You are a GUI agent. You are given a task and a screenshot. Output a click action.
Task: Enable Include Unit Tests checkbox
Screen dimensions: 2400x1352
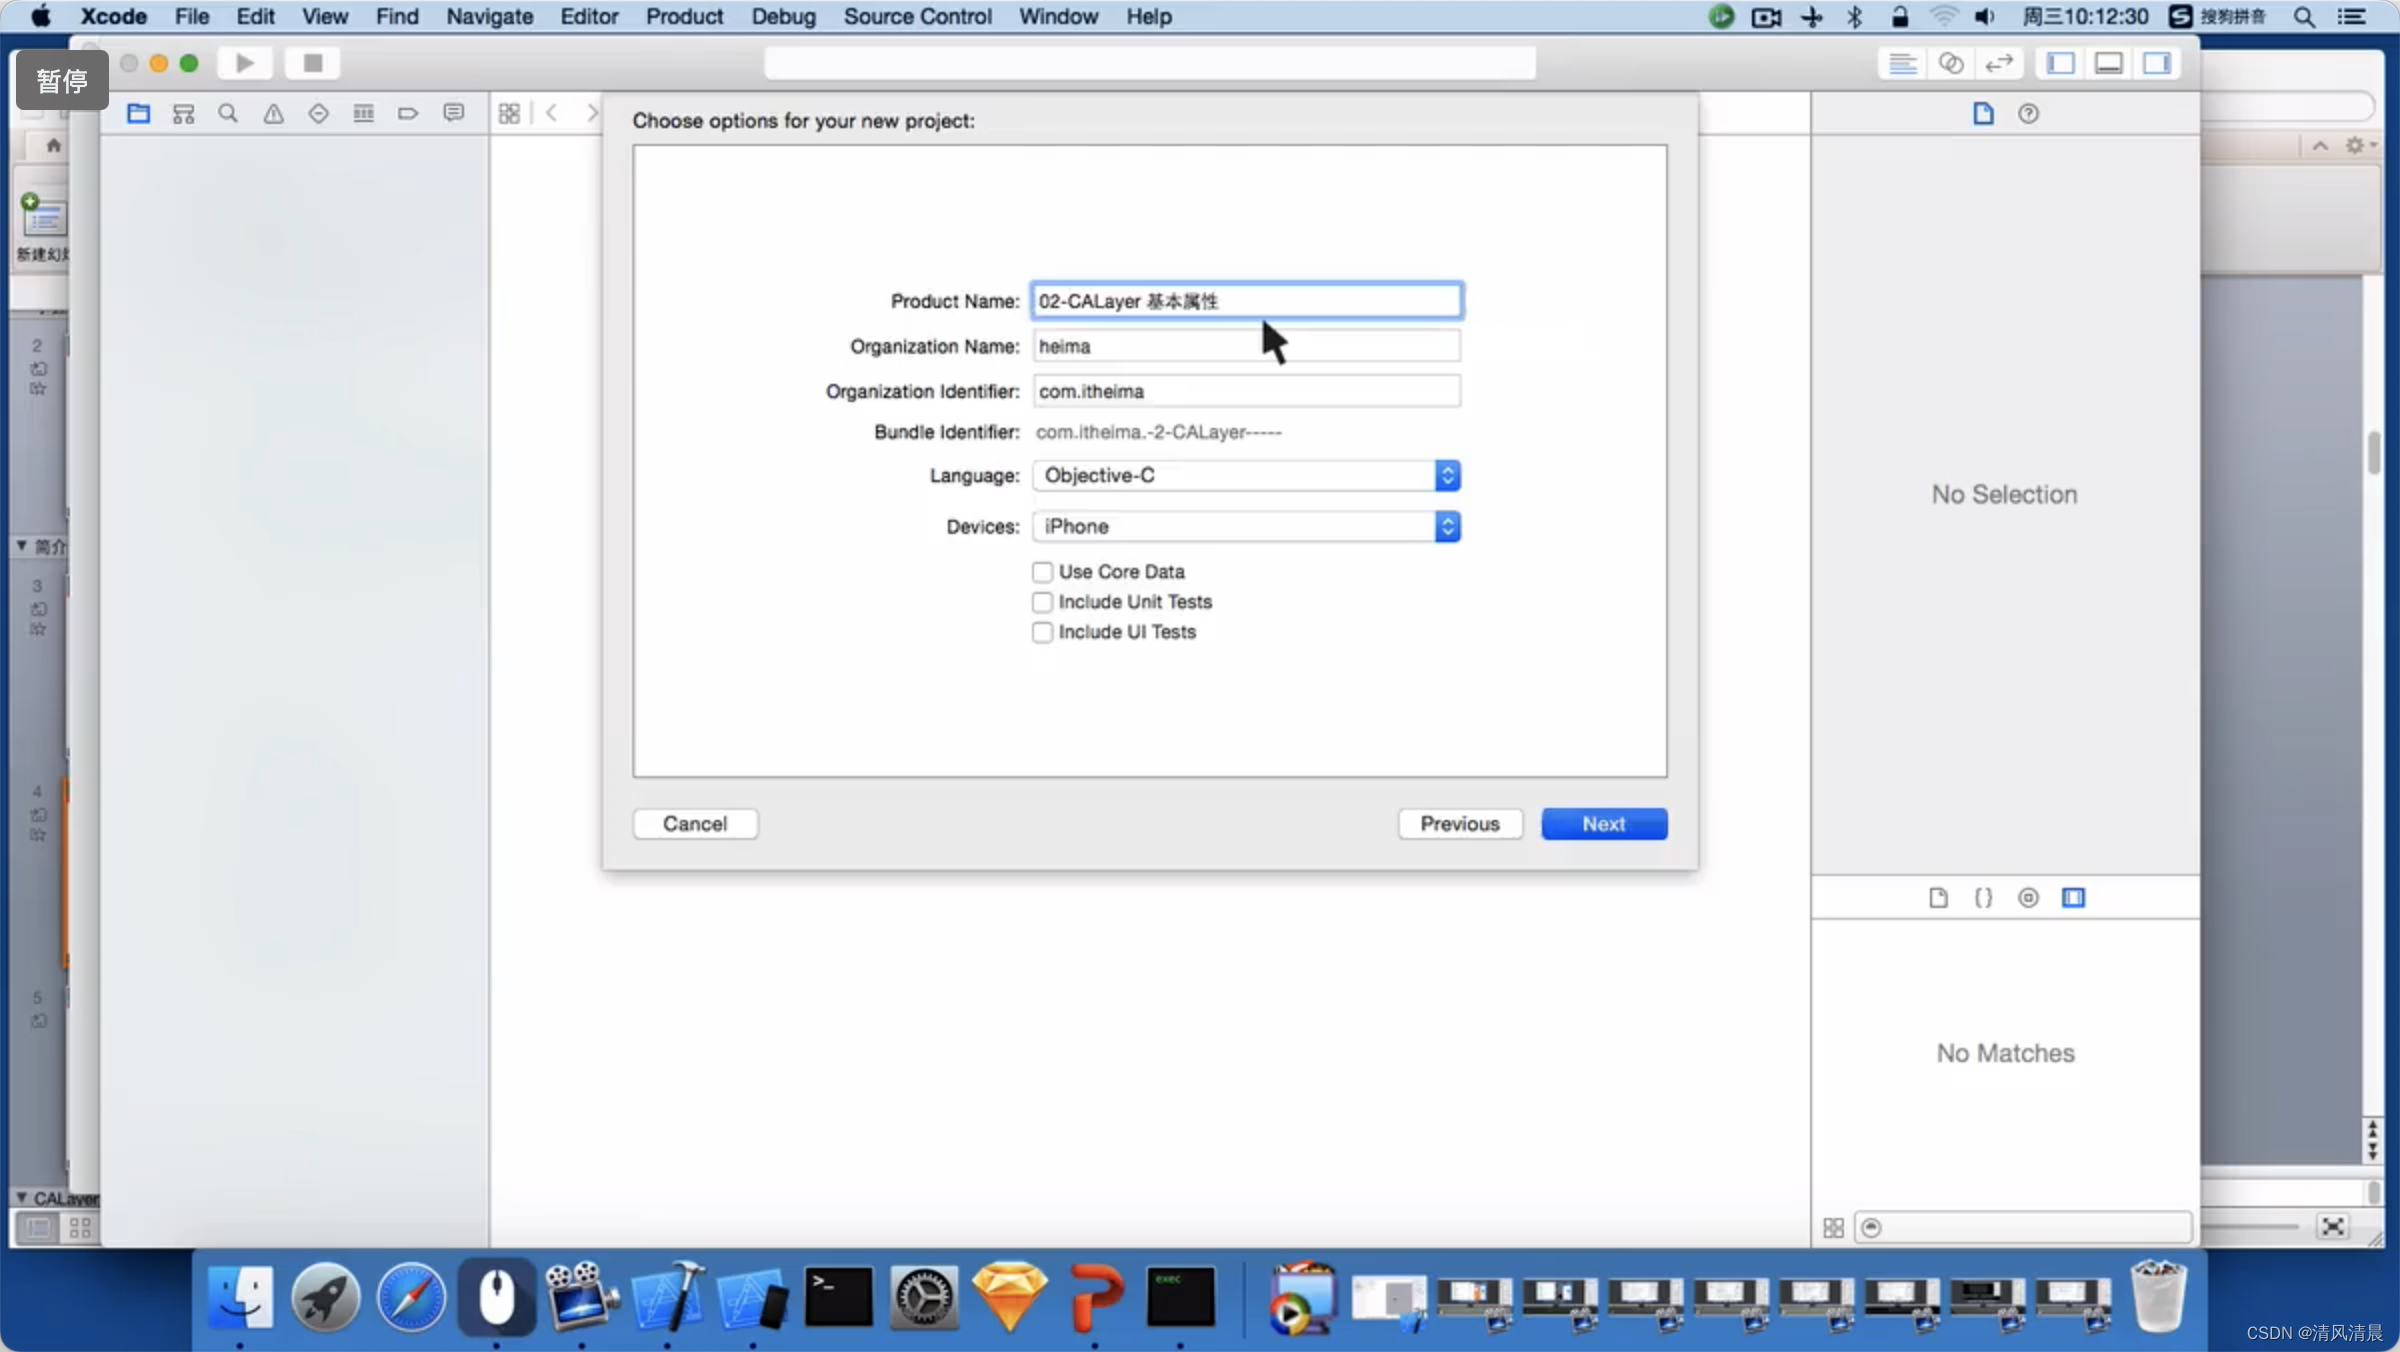coord(1042,602)
